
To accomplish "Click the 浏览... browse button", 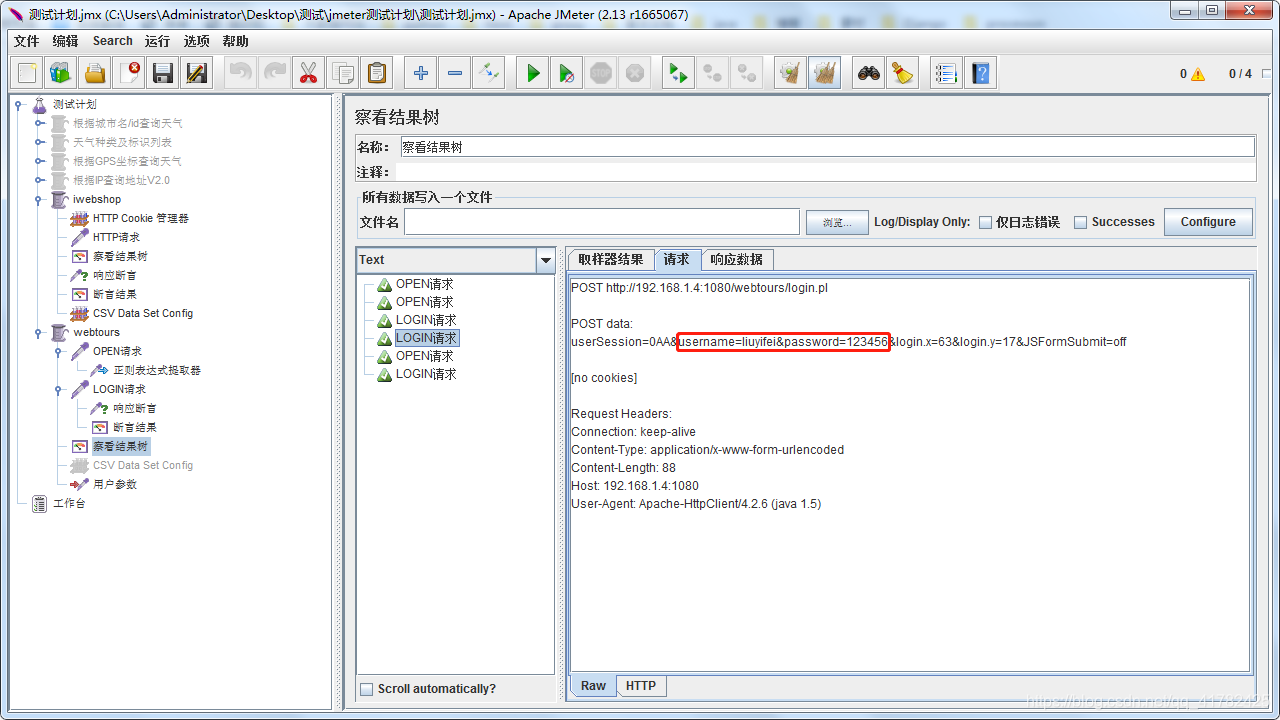I will click(837, 223).
